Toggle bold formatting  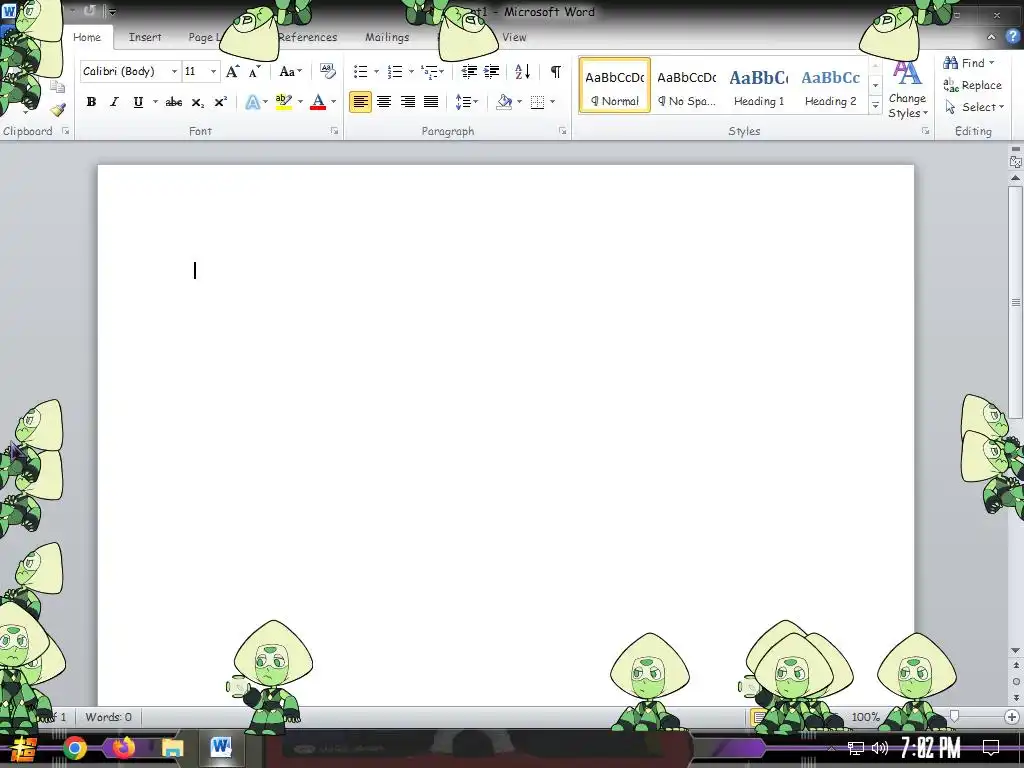coord(91,102)
